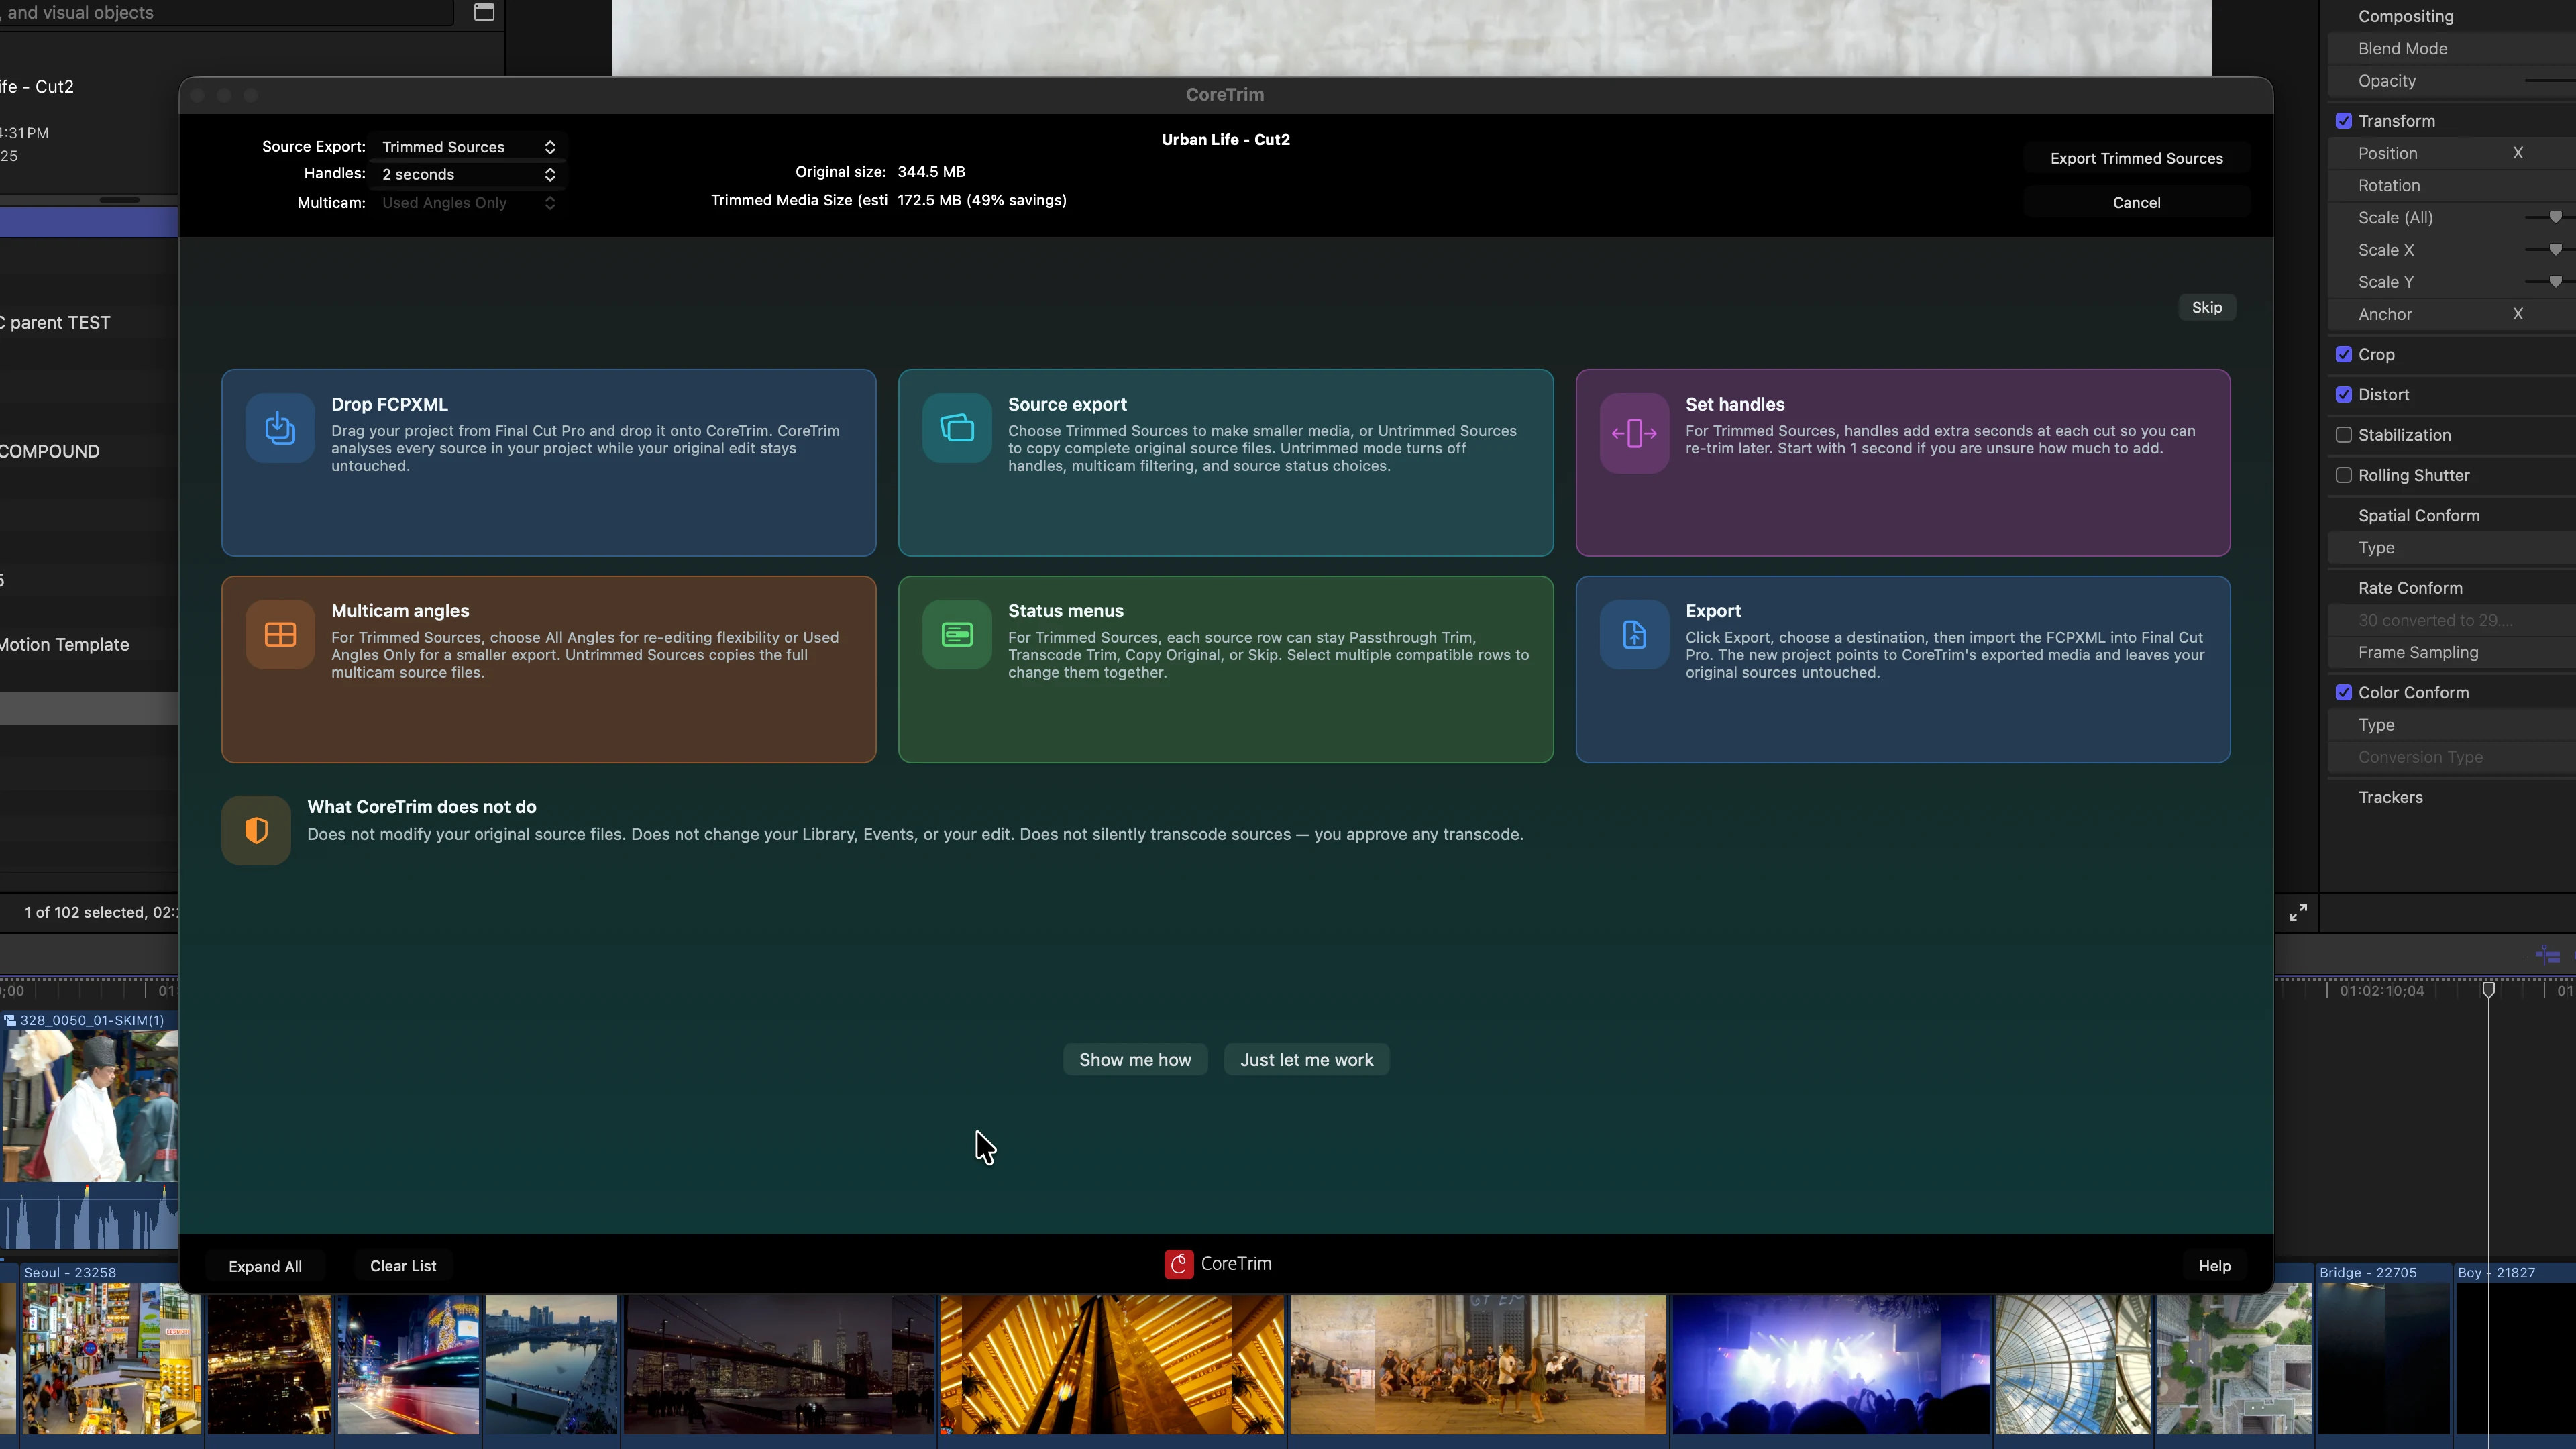
Task: Click the clip icon beside 328_0050_01-SKIM(1)
Action: click(10, 1020)
